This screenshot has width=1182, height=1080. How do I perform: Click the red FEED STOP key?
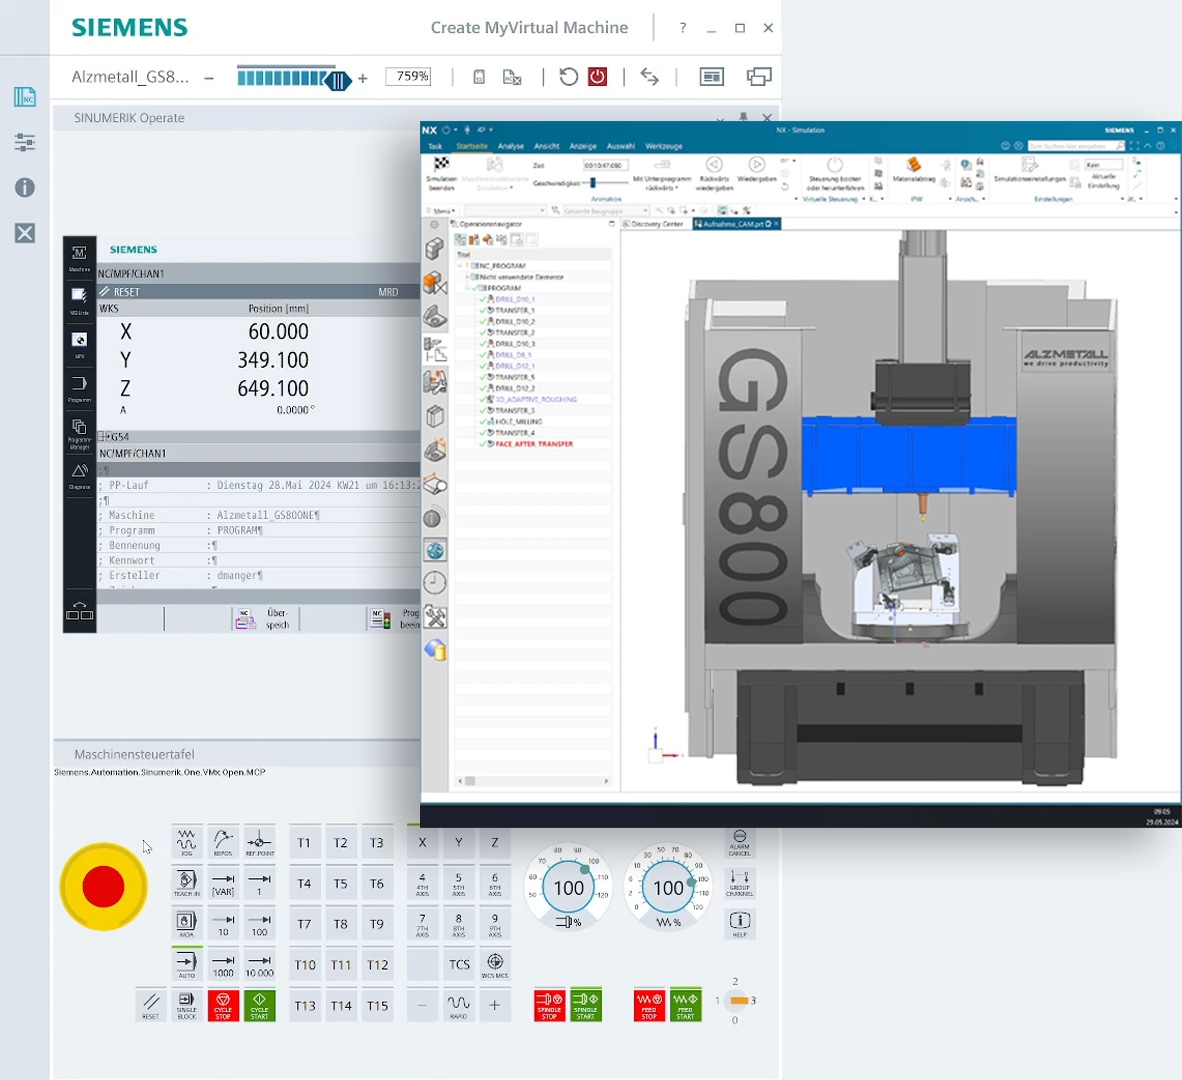tap(649, 1005)
